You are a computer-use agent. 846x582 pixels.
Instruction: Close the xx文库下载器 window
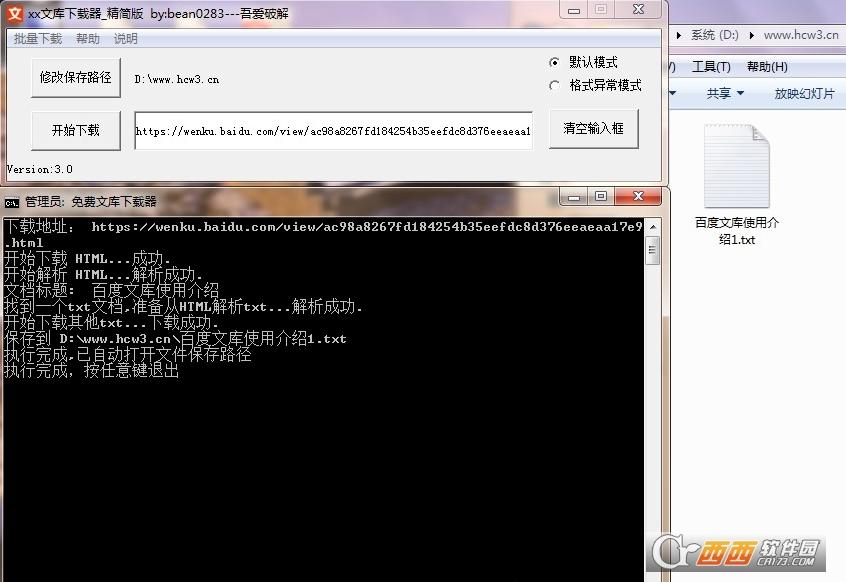[638, 10]
